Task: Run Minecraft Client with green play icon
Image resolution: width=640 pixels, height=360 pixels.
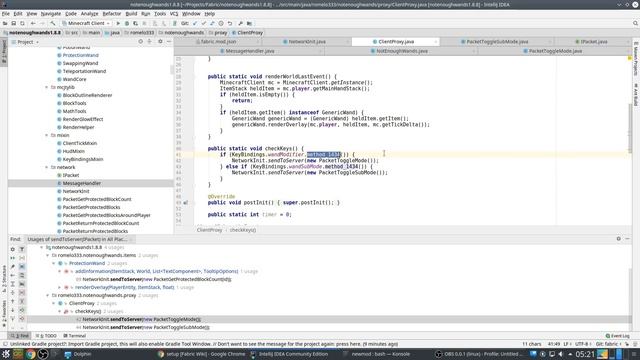Action: coord(118,23)
